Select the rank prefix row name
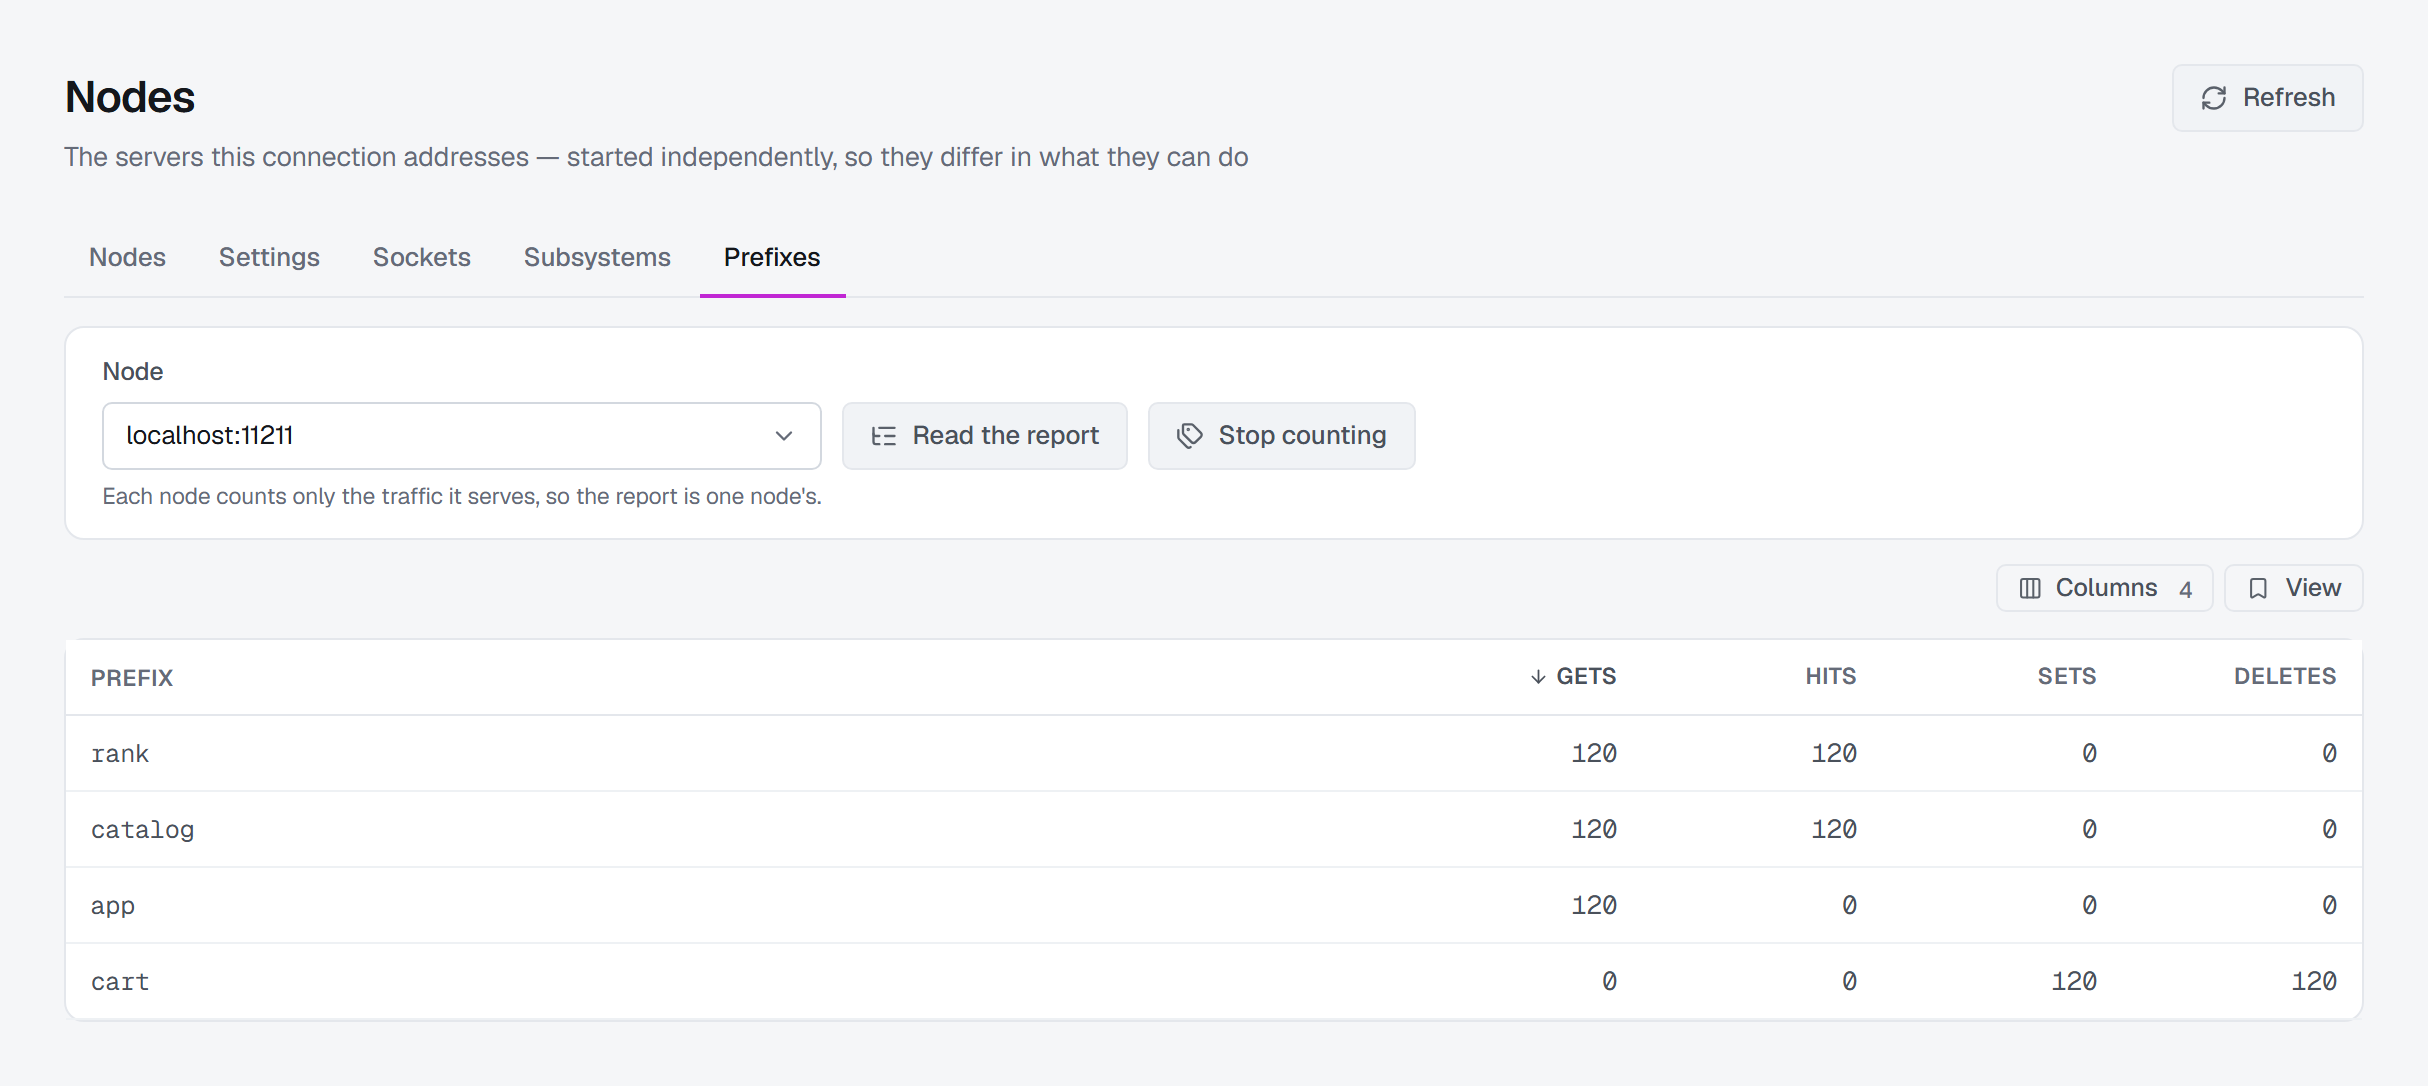This screenshot has height=1086, width=2428. pyautogui.click(x=120, y=754)
